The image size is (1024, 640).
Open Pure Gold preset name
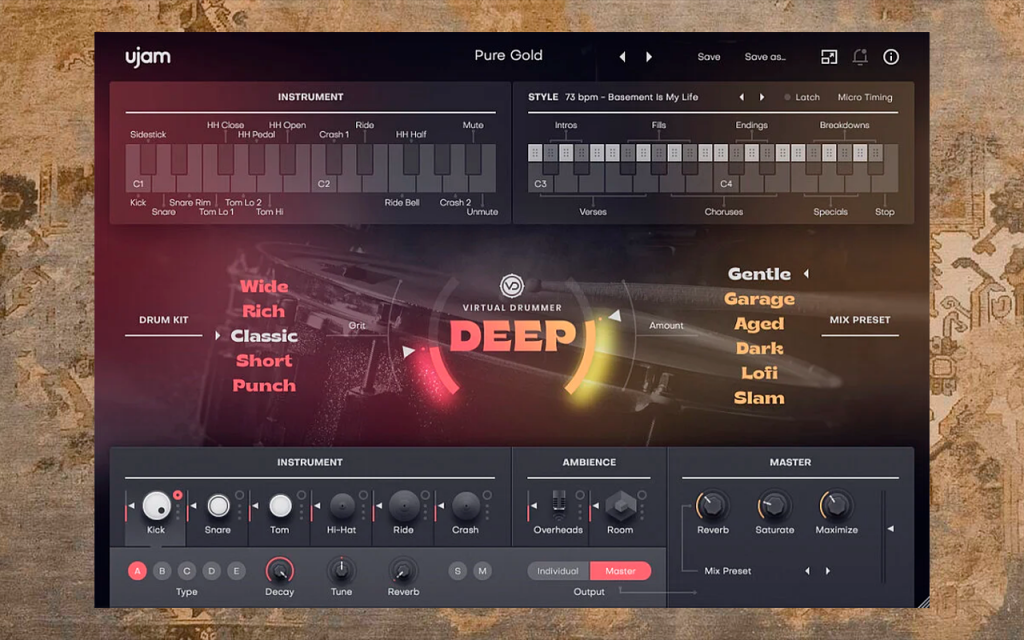click(508, 56)
